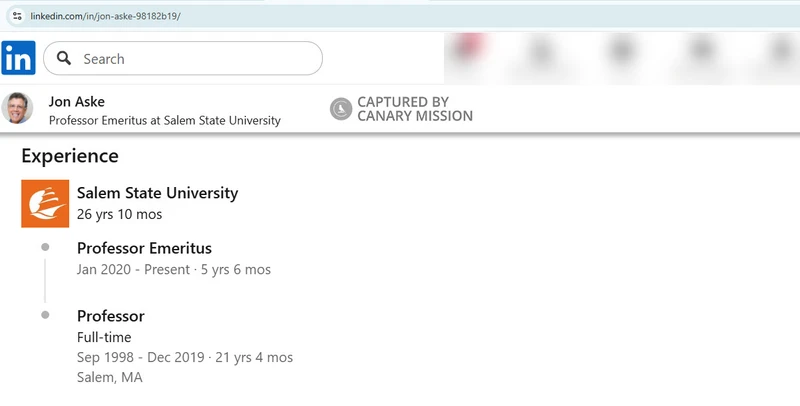Open the LinkedIn home logo
The image size is (800, 406).
pyautogui.click(x=18, y=58)
